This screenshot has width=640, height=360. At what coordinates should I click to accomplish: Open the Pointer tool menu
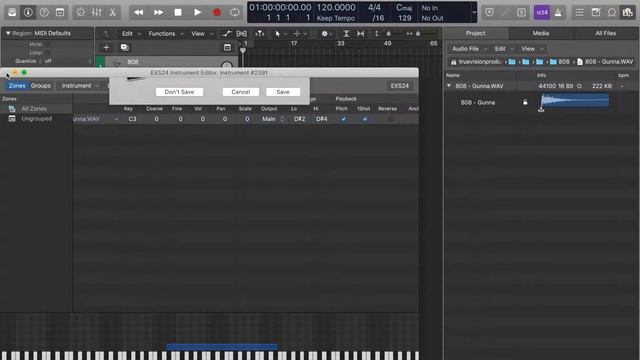(x=280, y=33)
